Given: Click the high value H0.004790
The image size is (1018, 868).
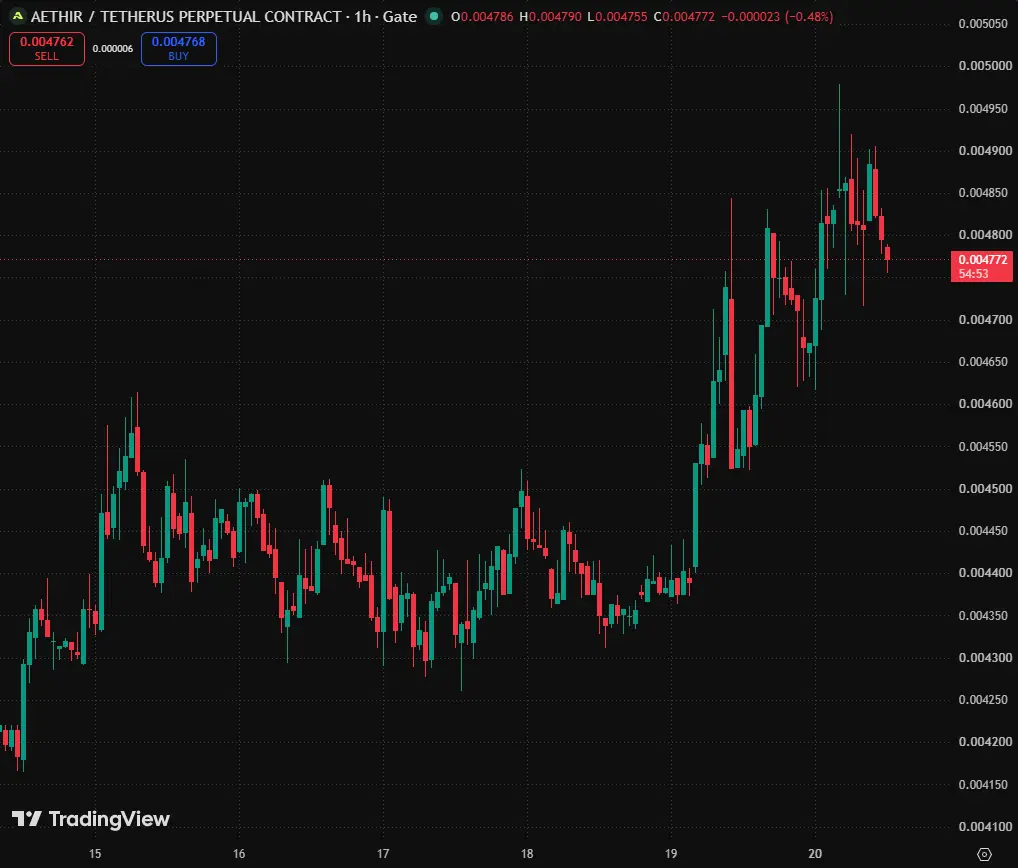Looking at the screenshot, I should [550, 17].
